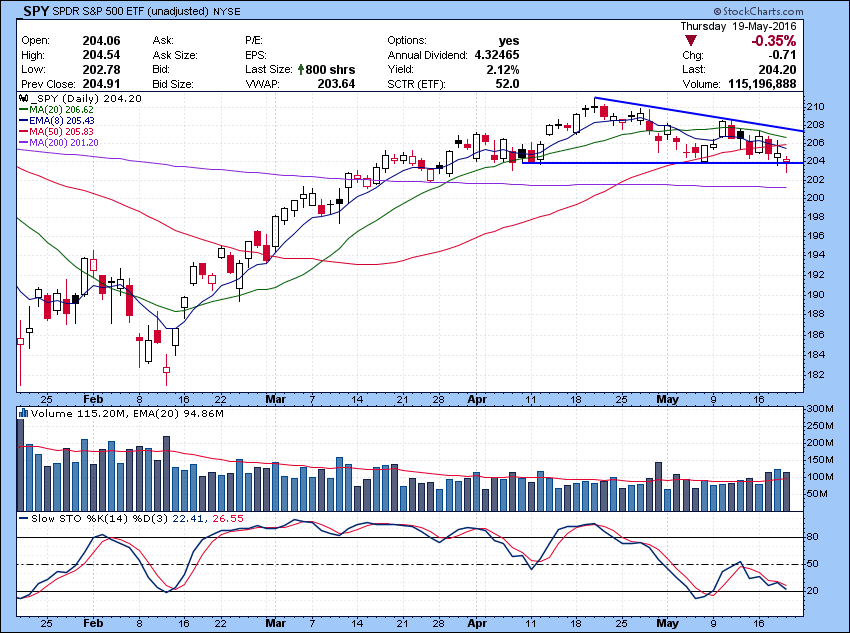Viewport: 850px width, 633px height.
Task: Click the Yield value 2.12%
Action: click(503, 69)
